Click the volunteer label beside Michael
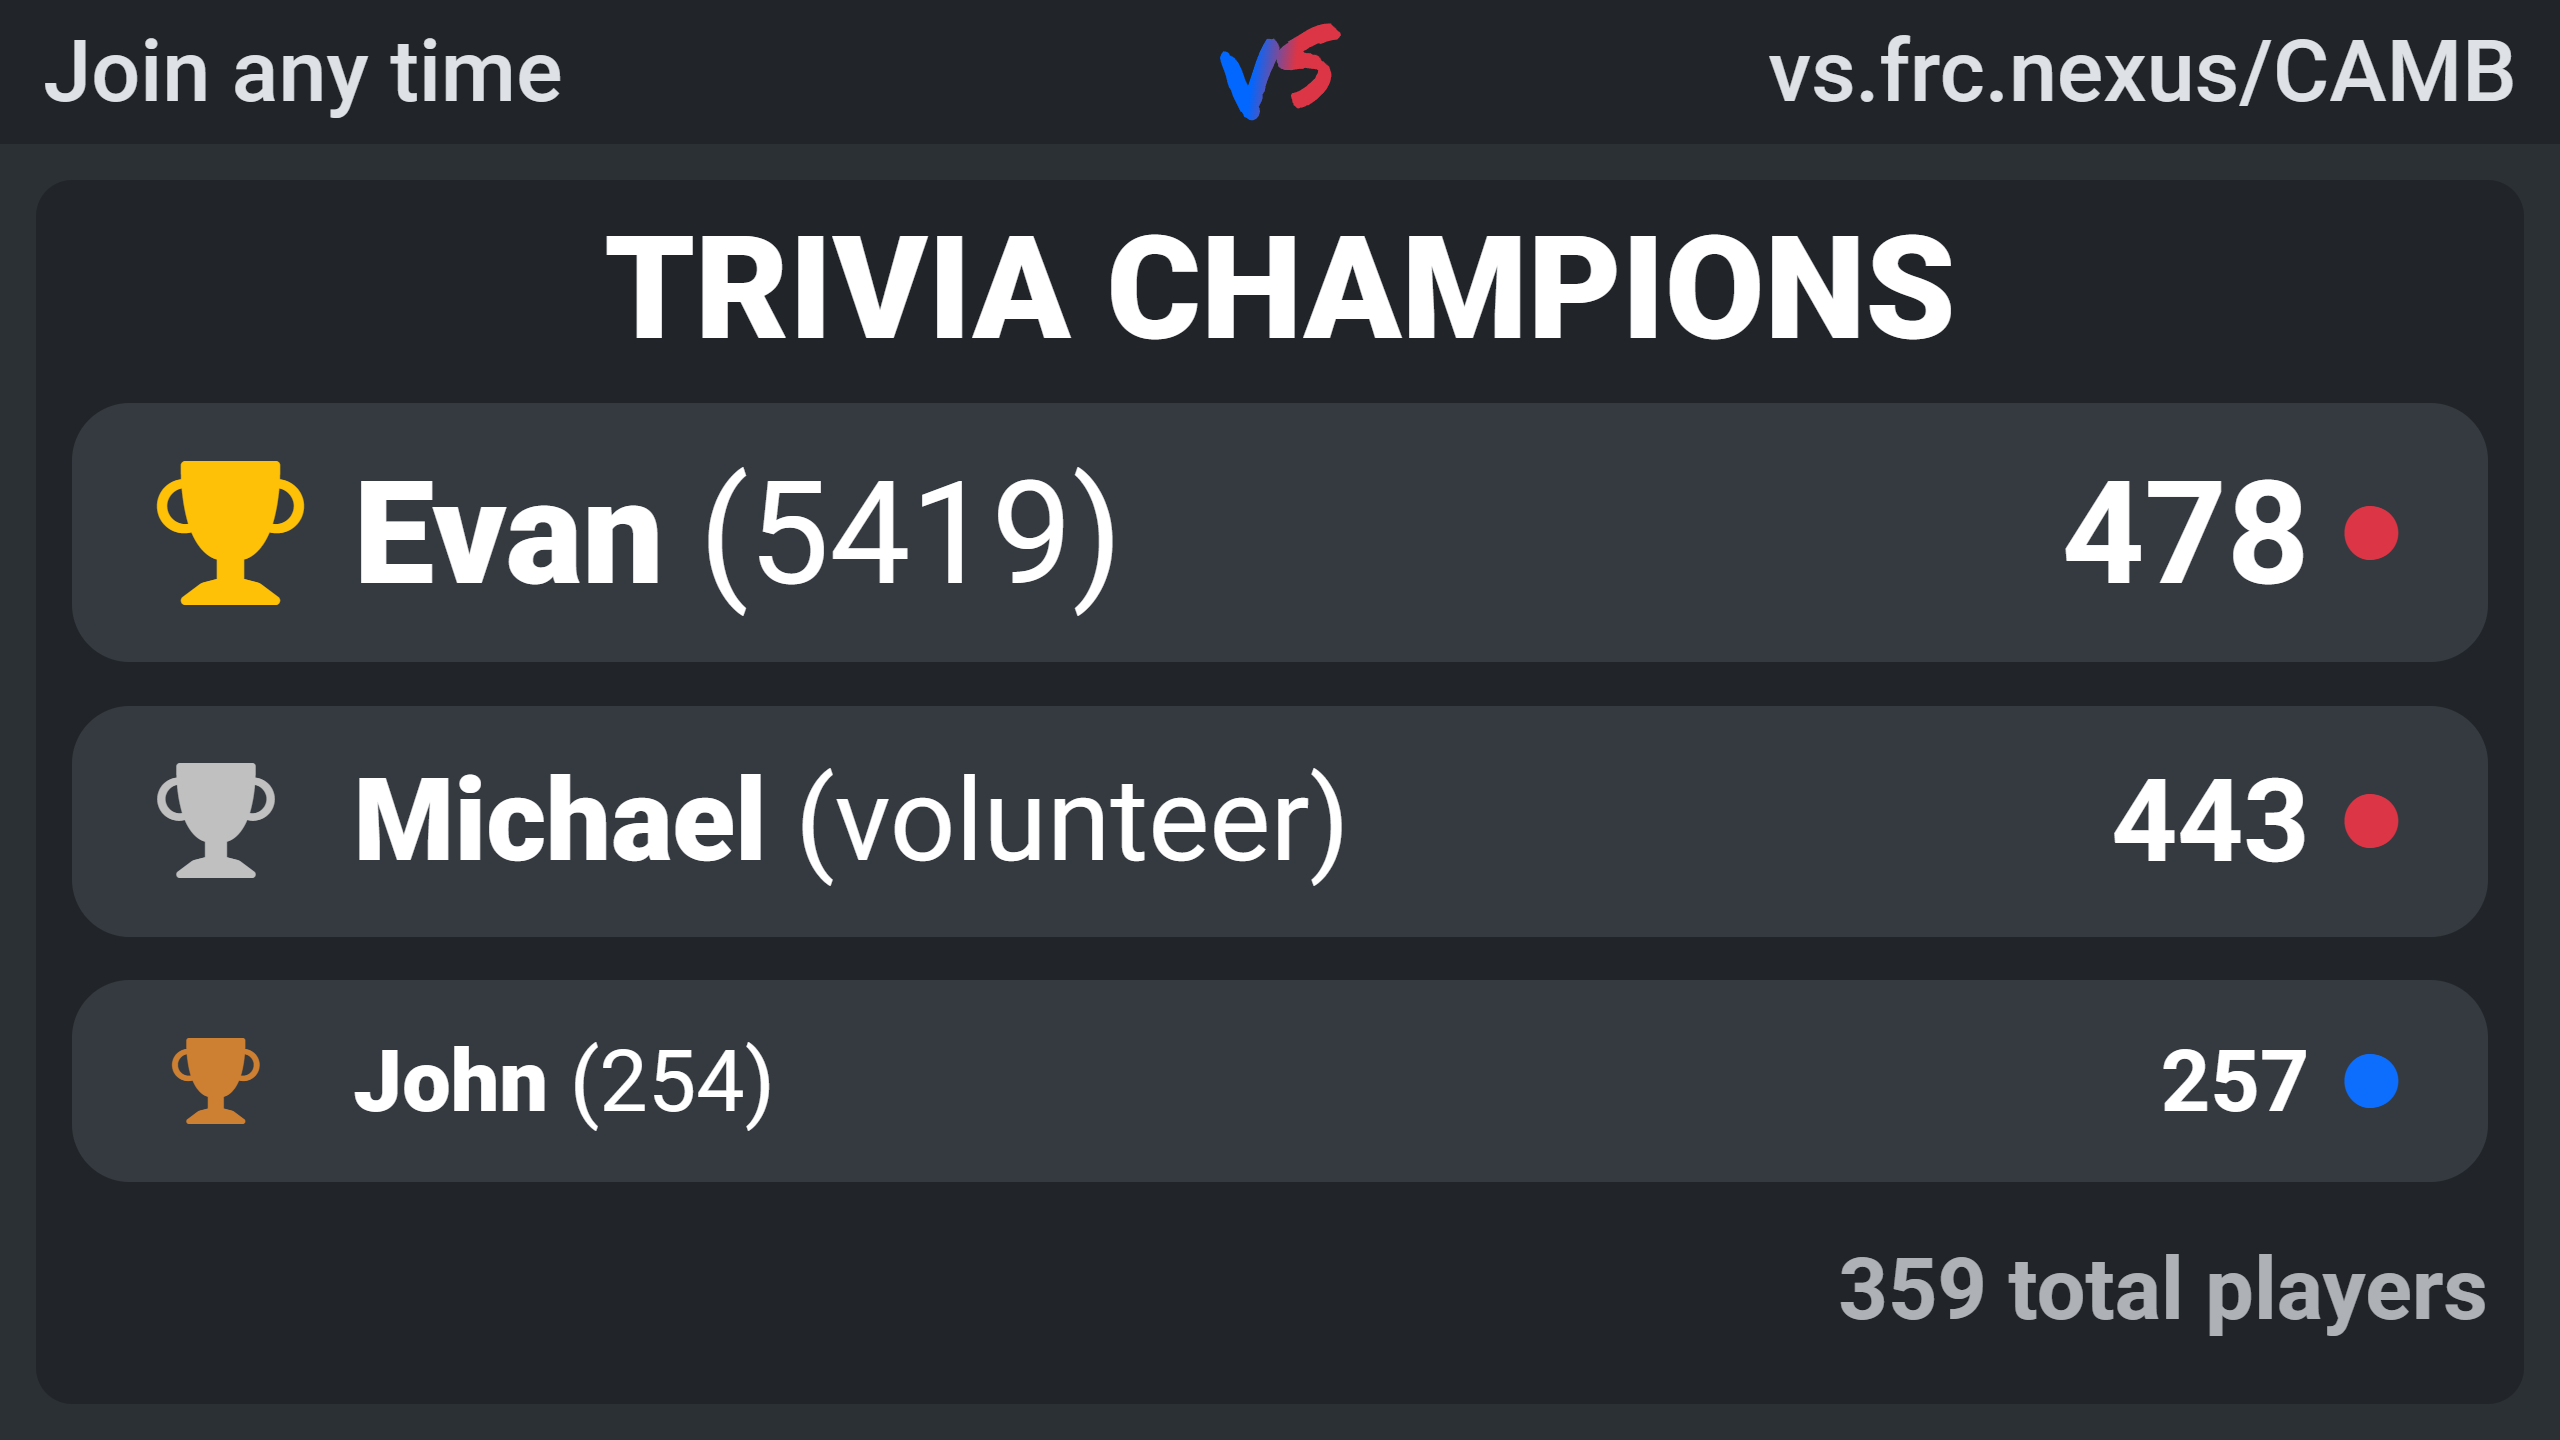Viewport: 2560px width, 1440px height. pyautogui.click(x=1073, y=823)
